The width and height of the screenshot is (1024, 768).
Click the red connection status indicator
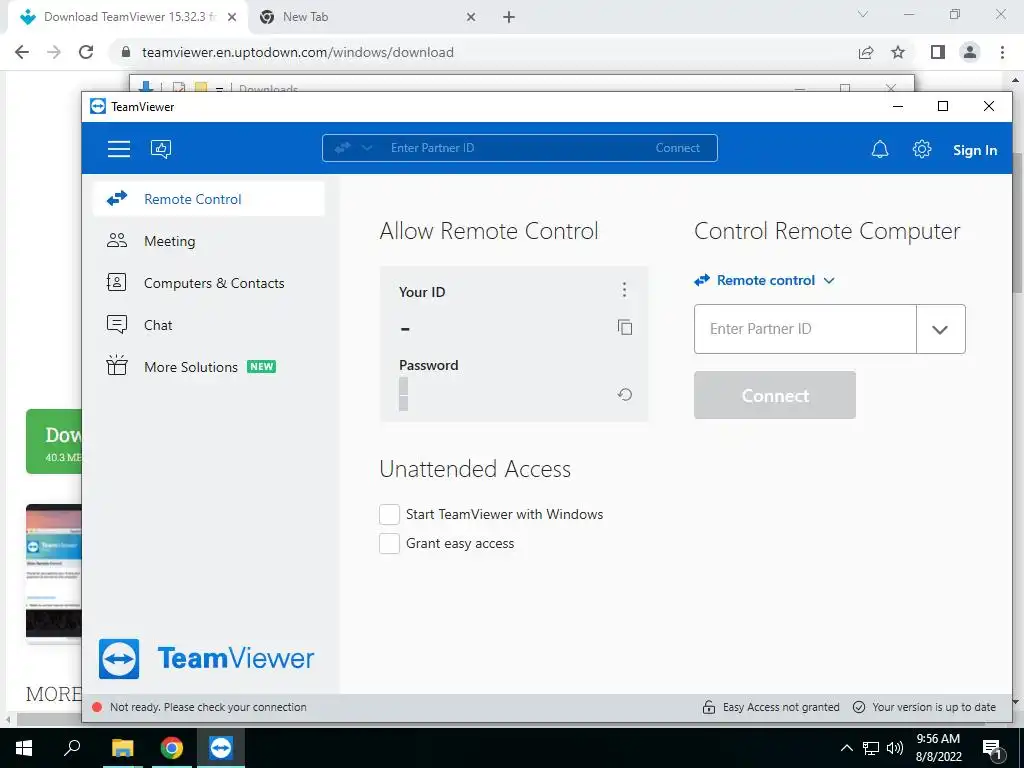(97, 707)
